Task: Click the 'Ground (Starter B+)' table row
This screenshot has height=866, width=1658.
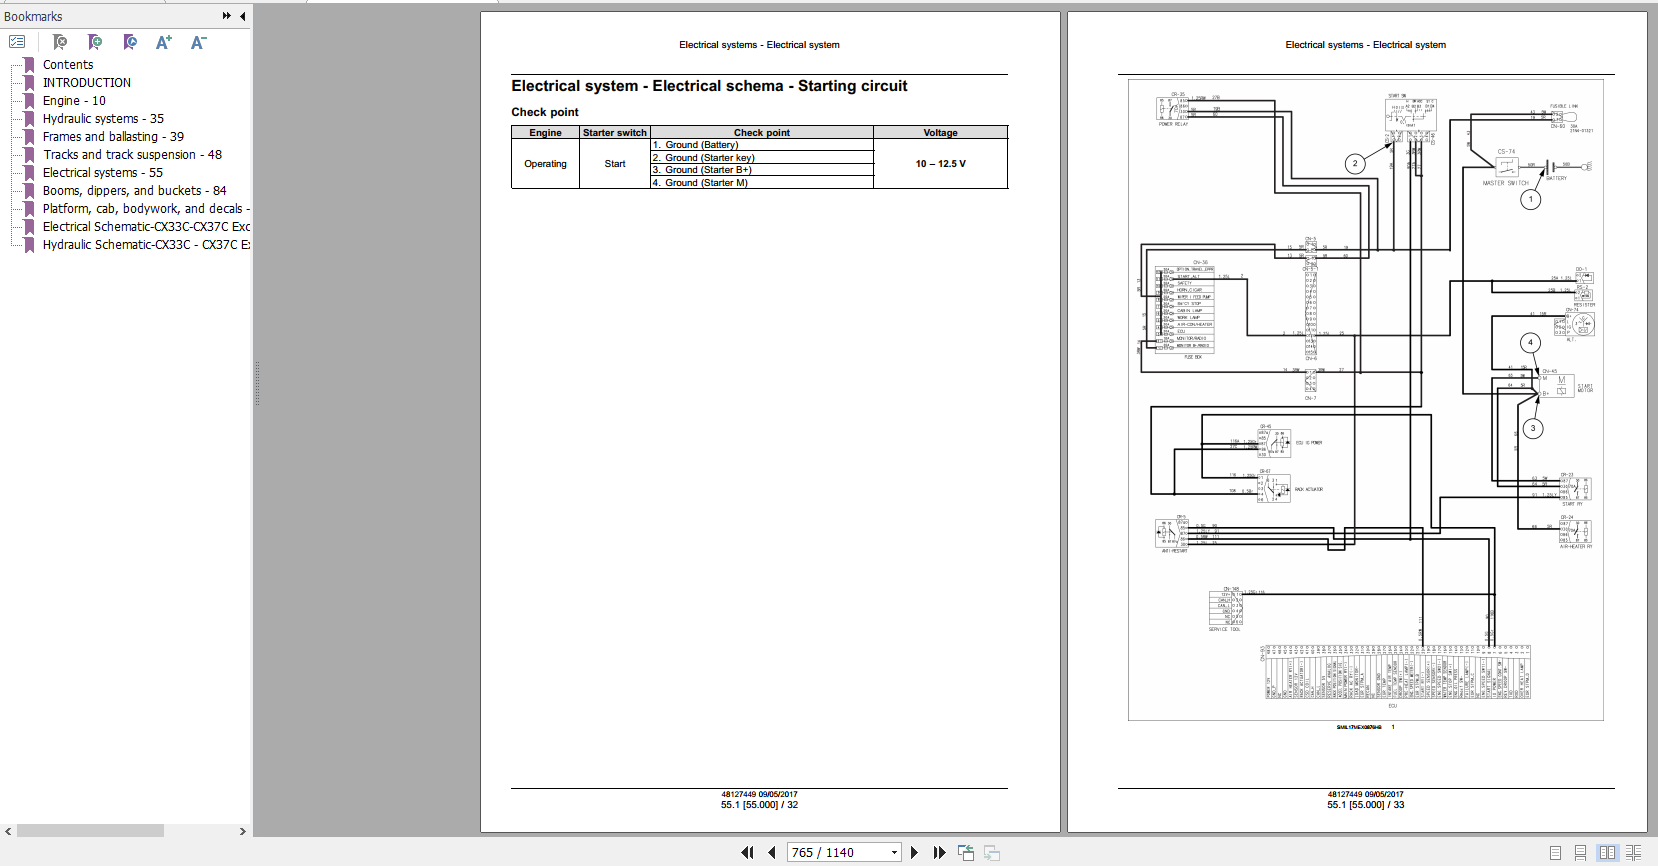Action: click(762, 170)
